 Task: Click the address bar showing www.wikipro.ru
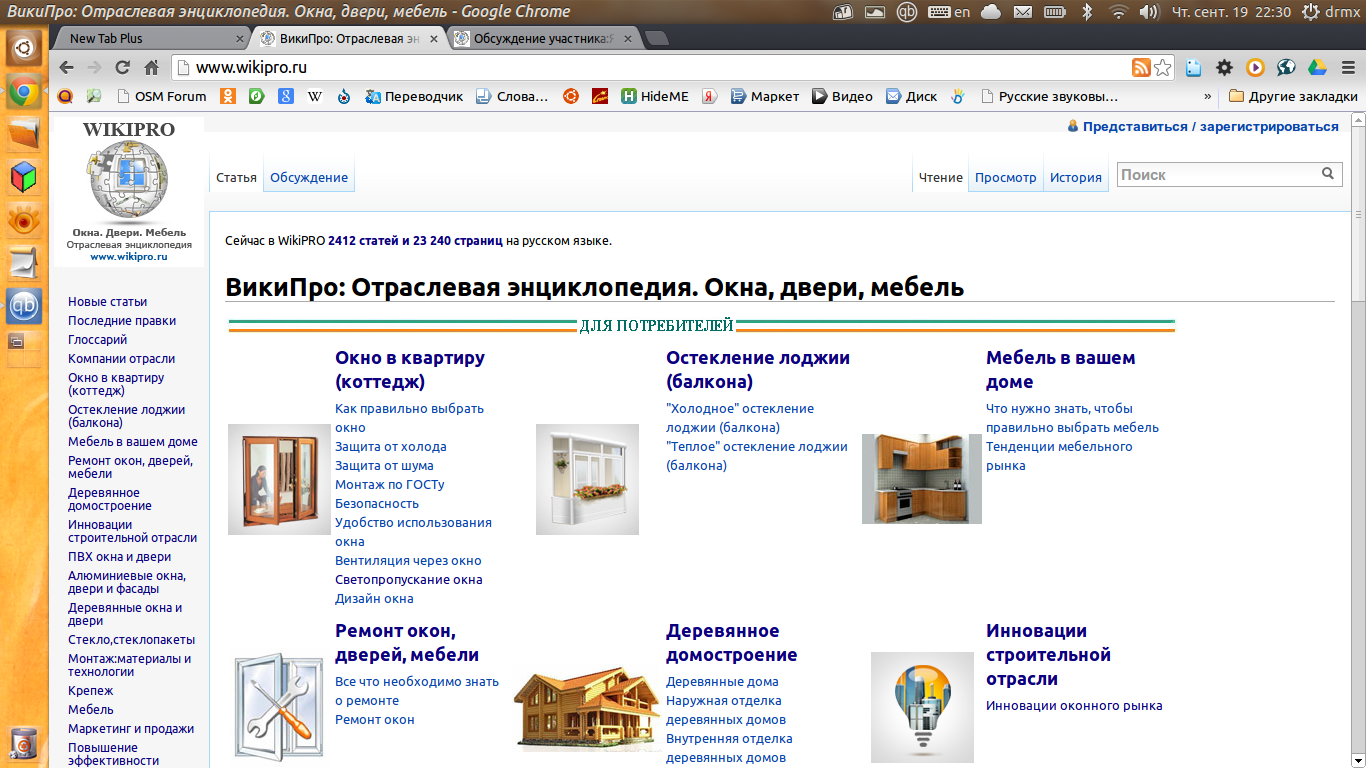click(x=650, y=68)
